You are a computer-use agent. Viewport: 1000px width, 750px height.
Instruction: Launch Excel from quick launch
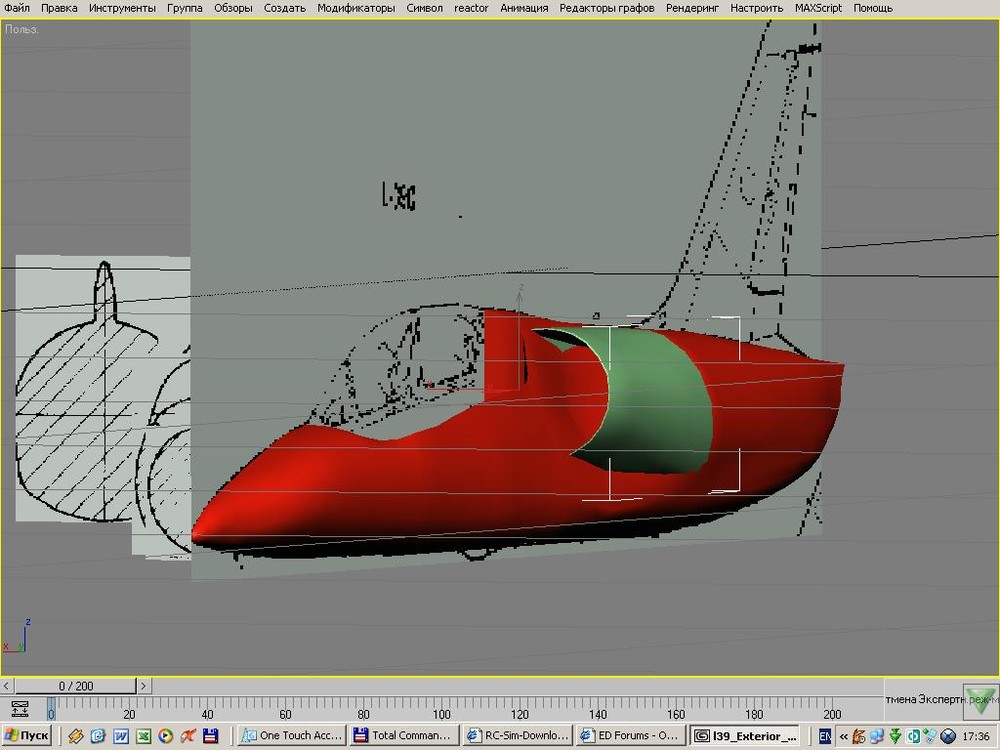(x=143, y=736)
